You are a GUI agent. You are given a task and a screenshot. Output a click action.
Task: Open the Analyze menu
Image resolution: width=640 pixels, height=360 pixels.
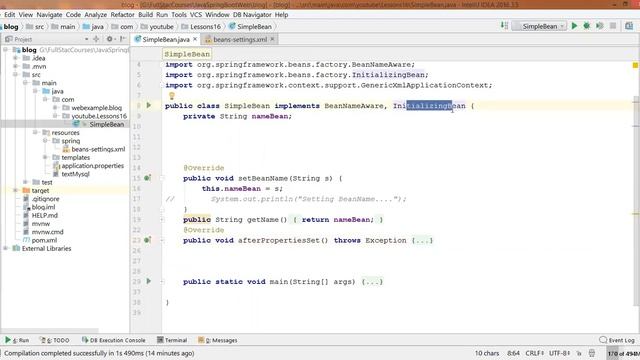pyautogui.click(x=95, y=14)
